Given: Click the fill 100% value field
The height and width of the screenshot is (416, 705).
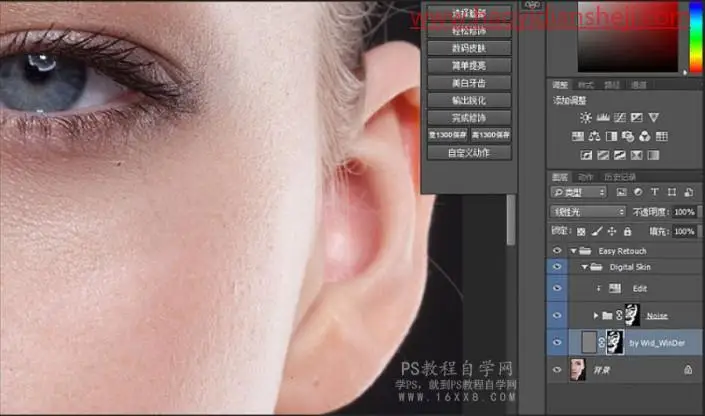Looking at the screenshot, I should [684, 232].
